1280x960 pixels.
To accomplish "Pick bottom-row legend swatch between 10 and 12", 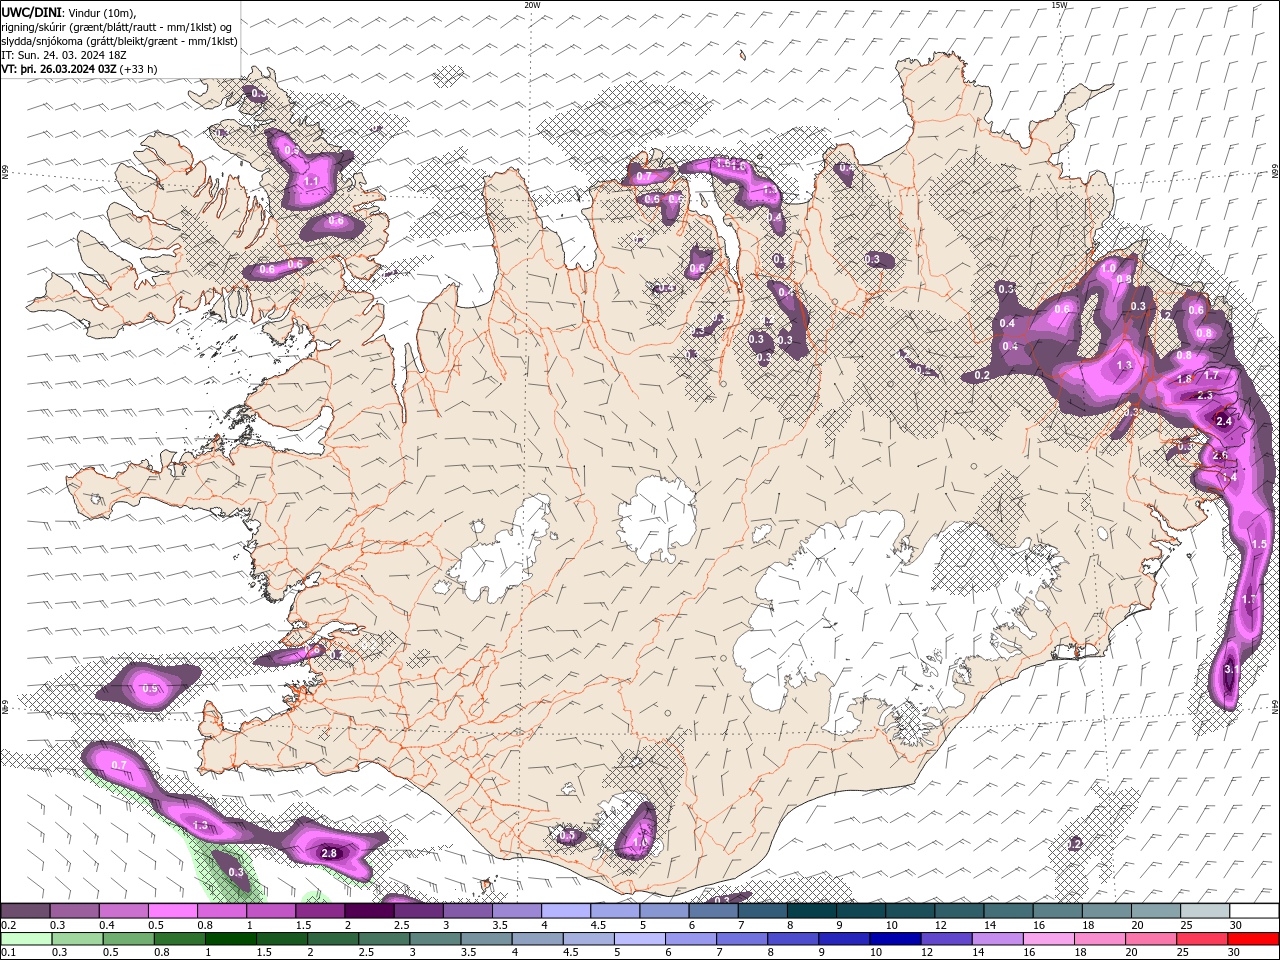I will tap(895, 939).
